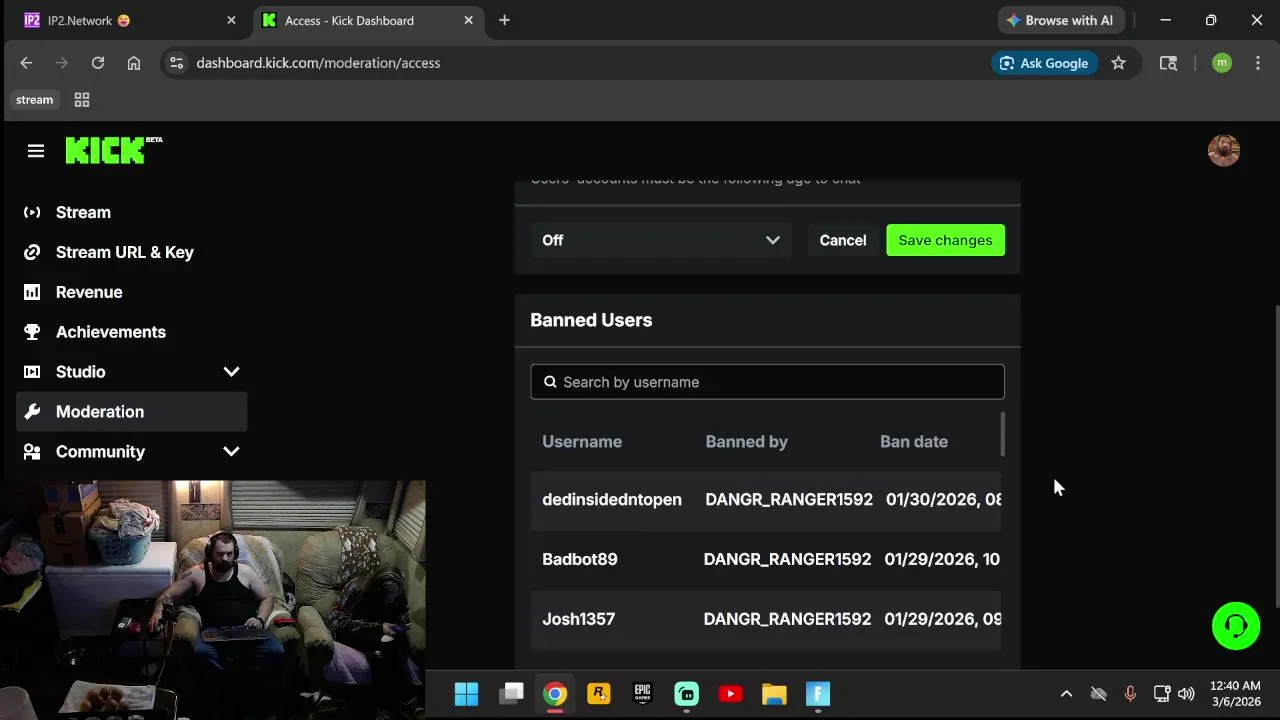Open Epic Games Launcher from taskbar
This screenshot has height=720, width=1280.
pos(643,694)
